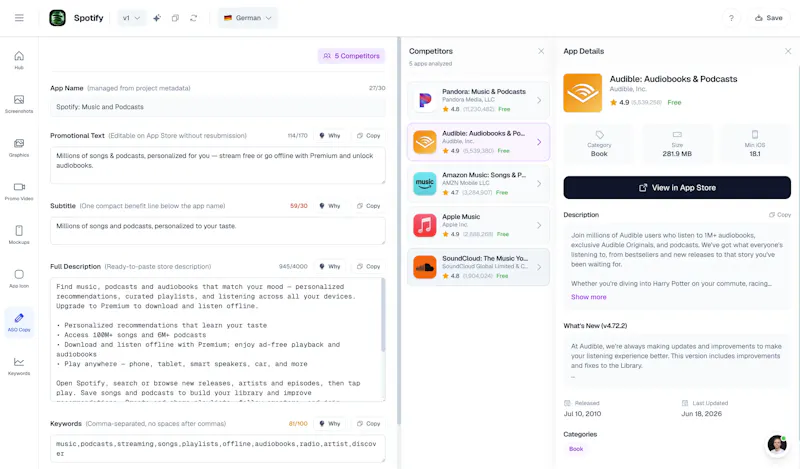Select Amazon Music competitor row
Screen dimensions: 800x469
point(478,184)
